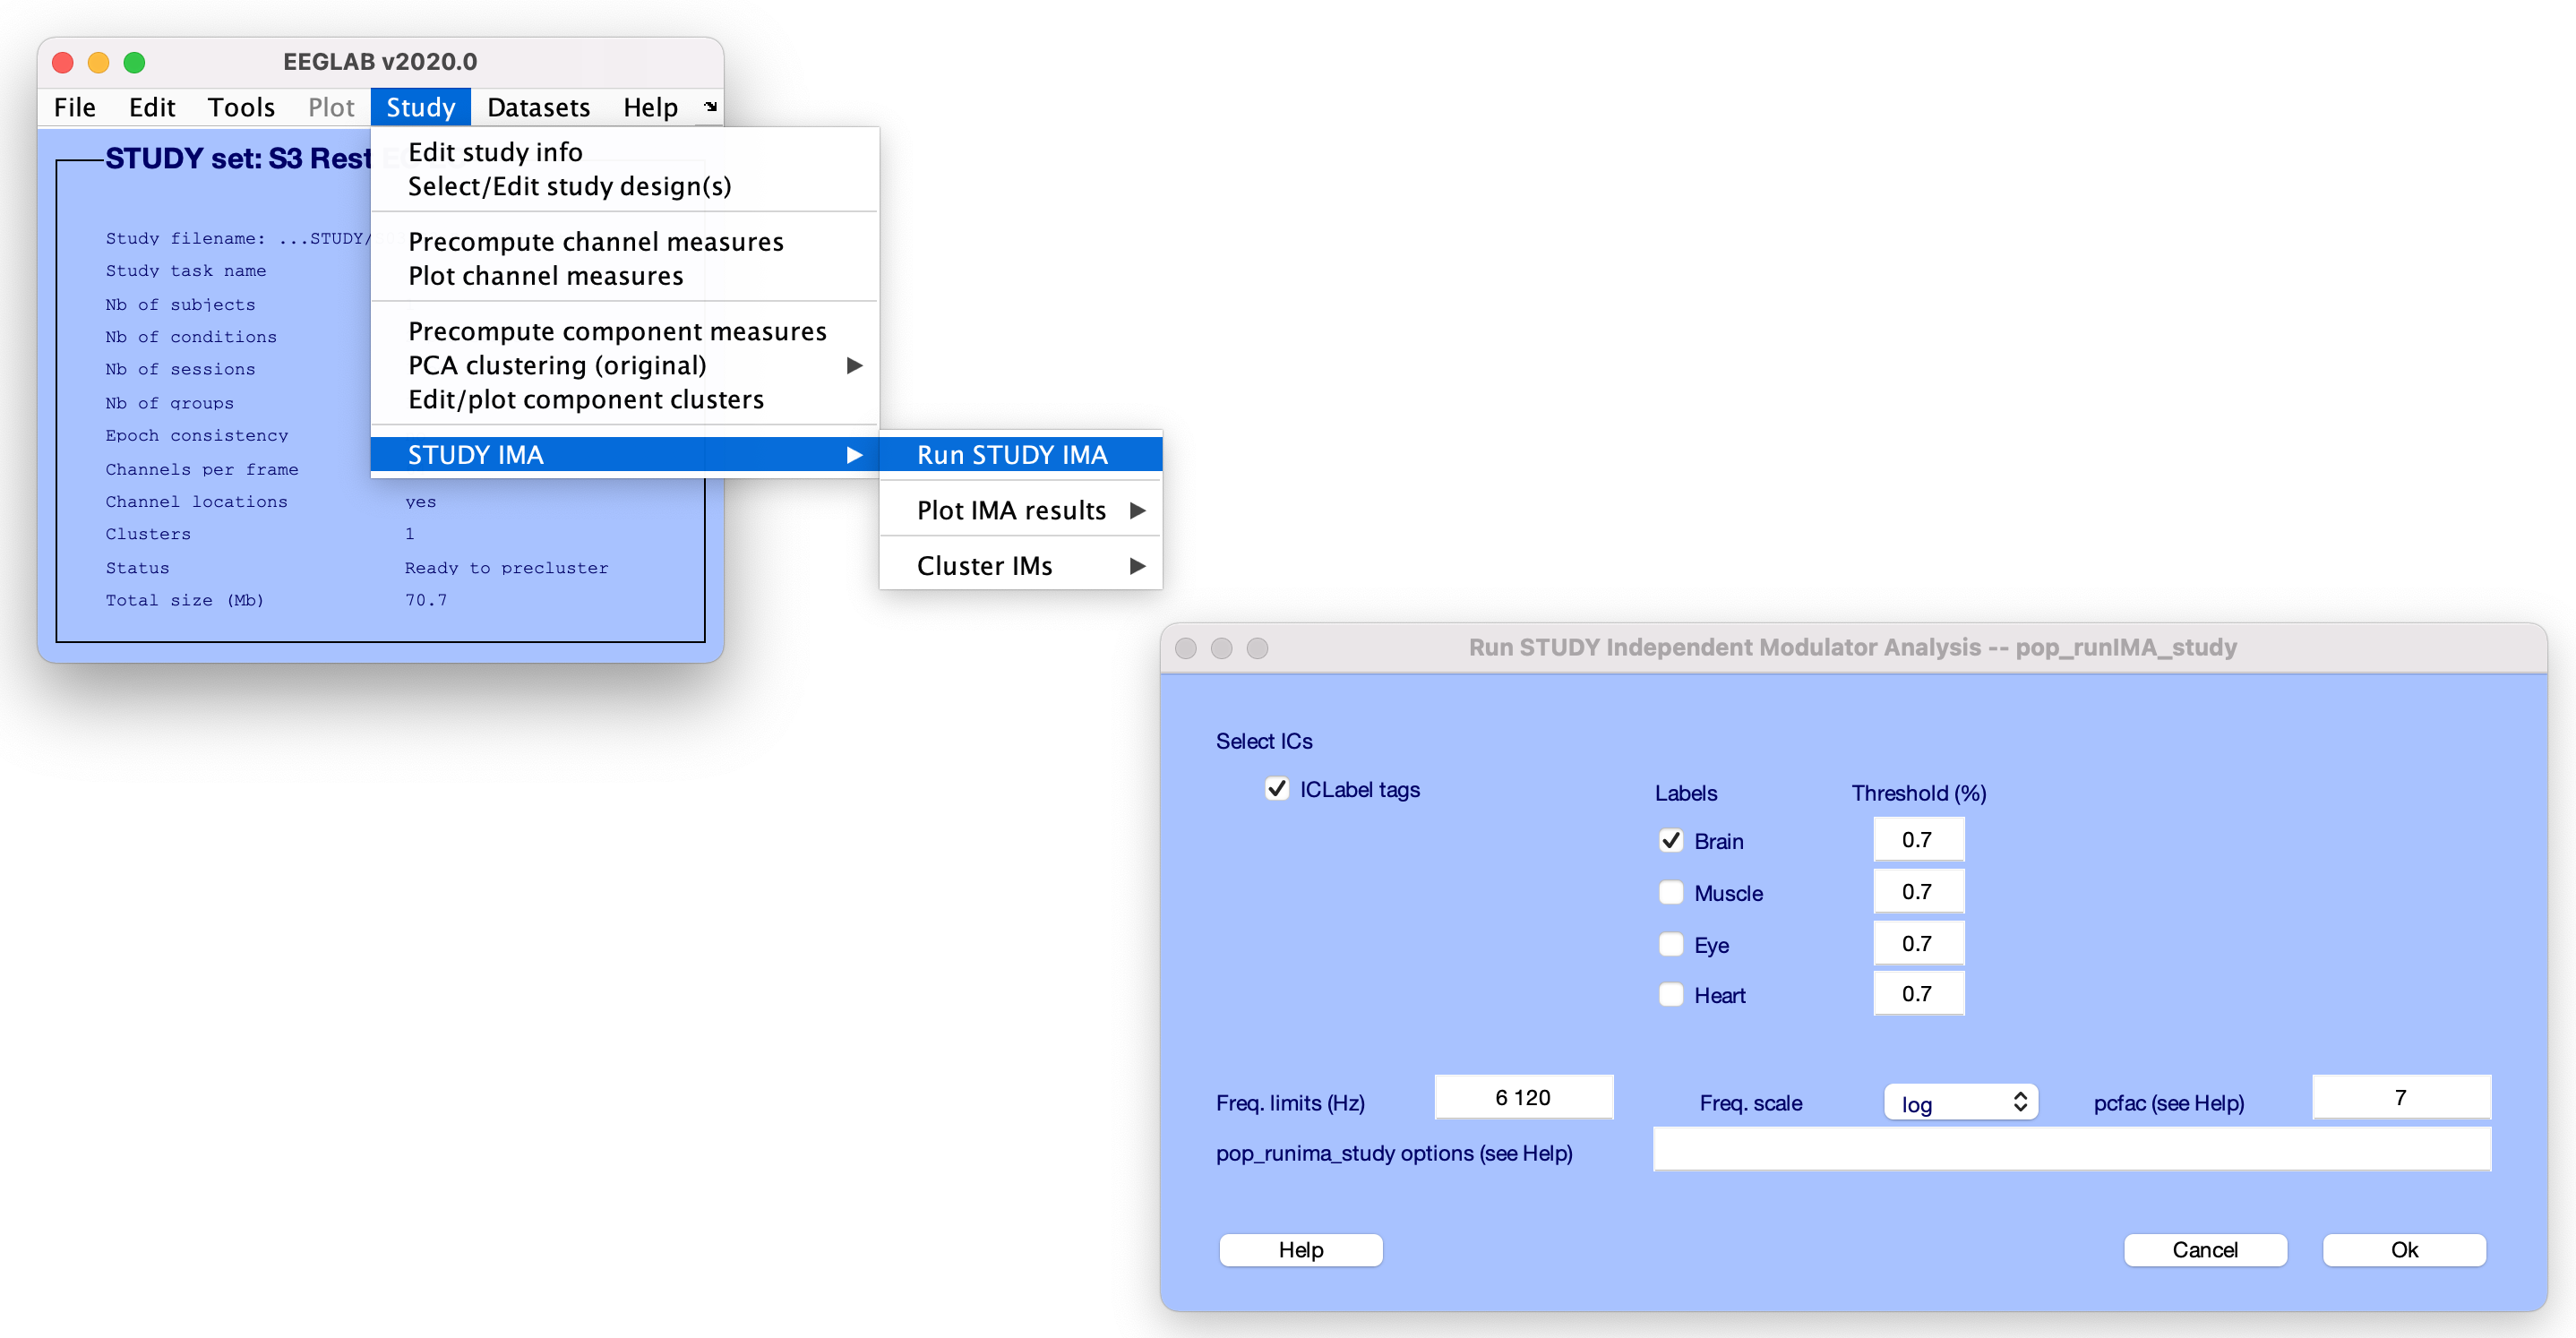The height and width of the screenshot is (1338, 2576).
Task: Select Run STUDY IMA menu entry
Action: tap(1012, 455)
